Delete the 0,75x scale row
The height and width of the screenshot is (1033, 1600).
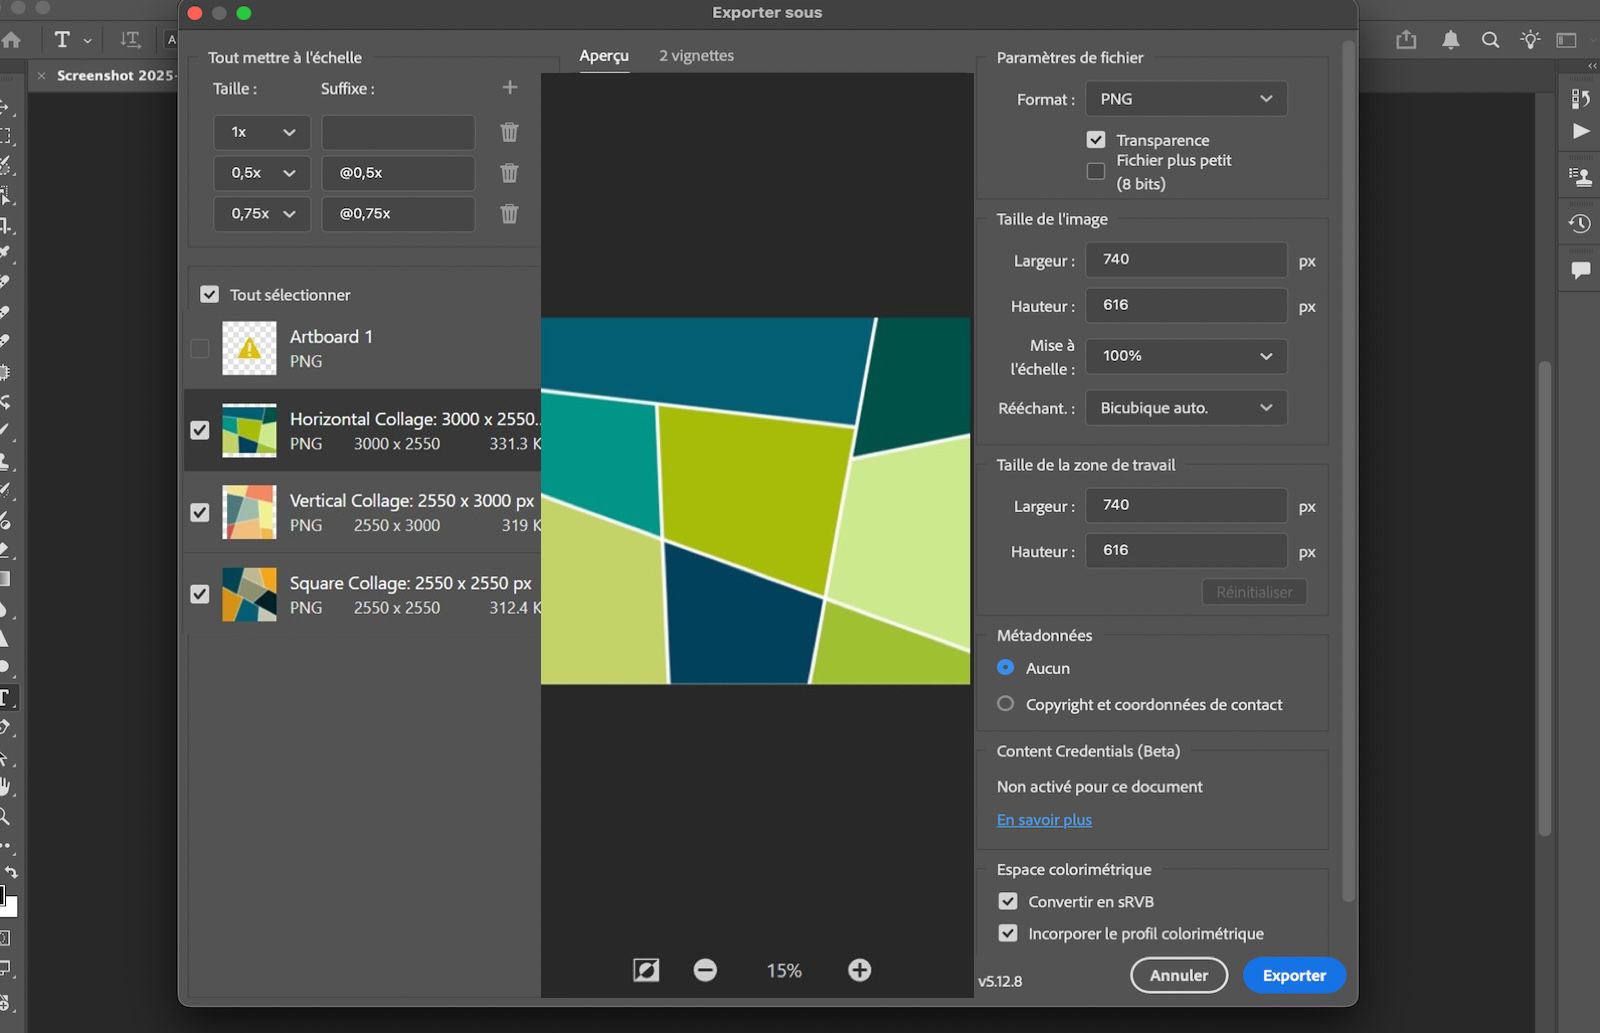(x=509, y=214)
